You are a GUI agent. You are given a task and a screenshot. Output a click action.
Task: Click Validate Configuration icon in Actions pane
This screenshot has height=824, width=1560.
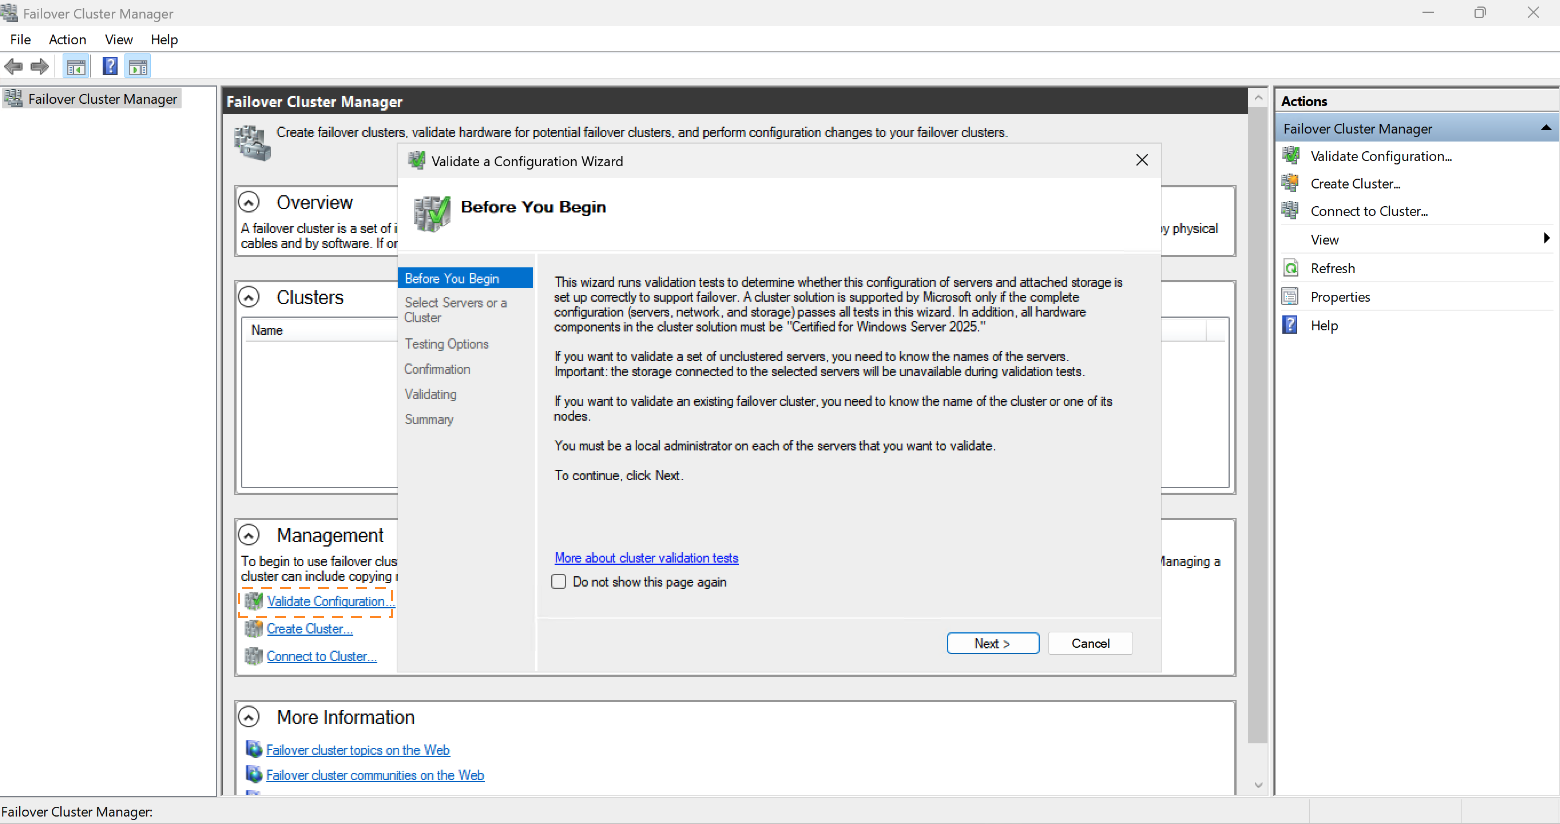(1291, 156)
